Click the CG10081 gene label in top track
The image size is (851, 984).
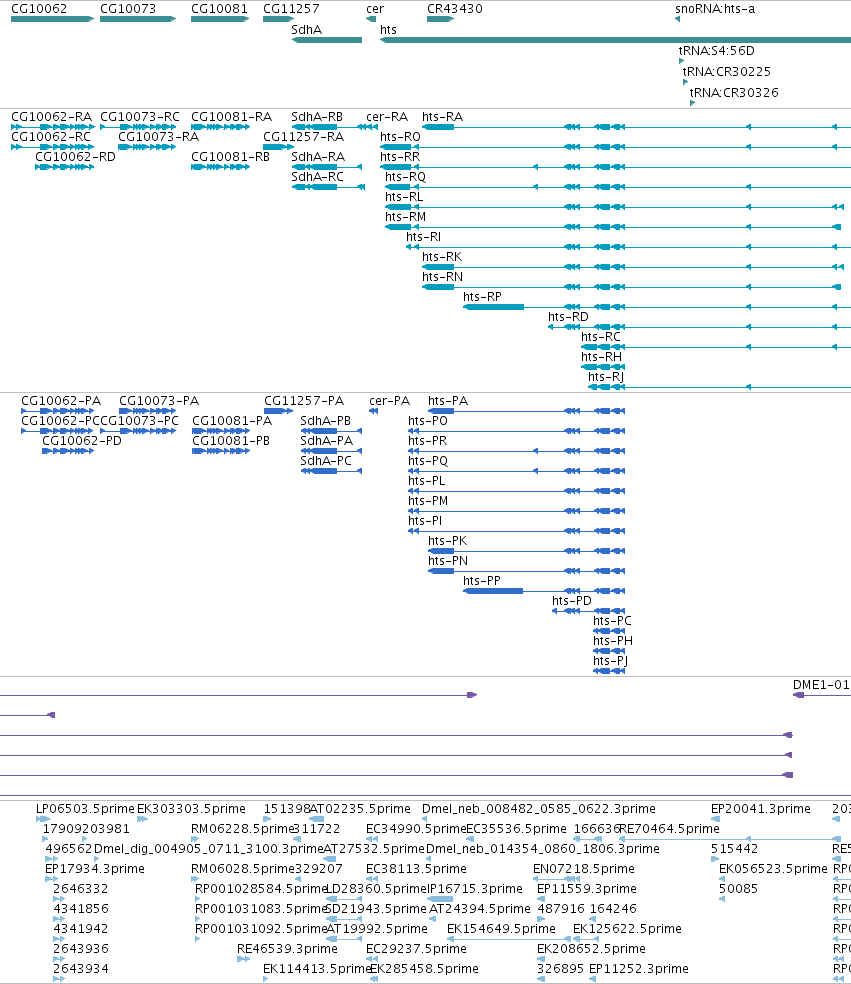point(219,9)
